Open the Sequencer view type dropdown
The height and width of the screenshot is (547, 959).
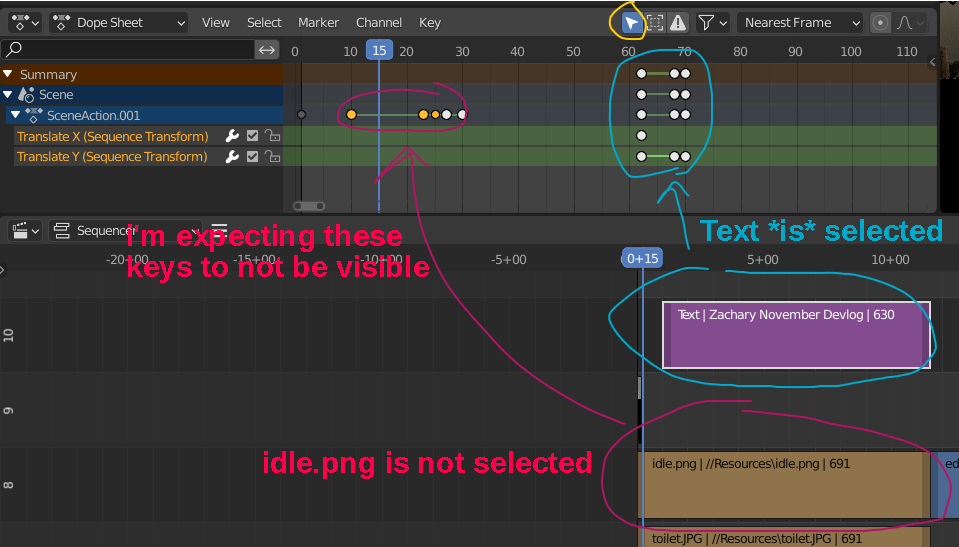point(125,231)
